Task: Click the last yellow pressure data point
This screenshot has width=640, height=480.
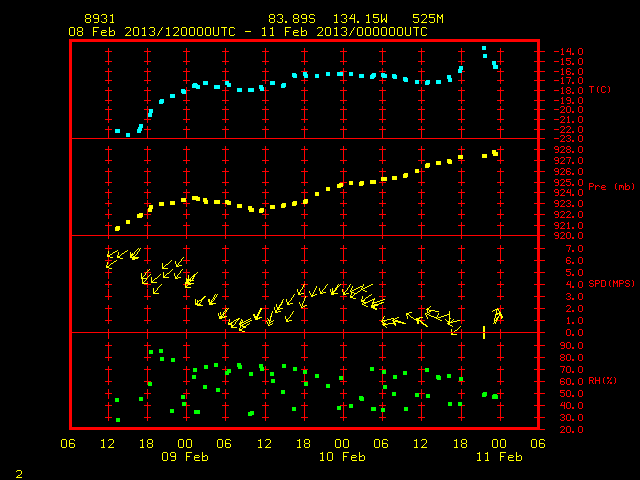Action: [495, 153]
